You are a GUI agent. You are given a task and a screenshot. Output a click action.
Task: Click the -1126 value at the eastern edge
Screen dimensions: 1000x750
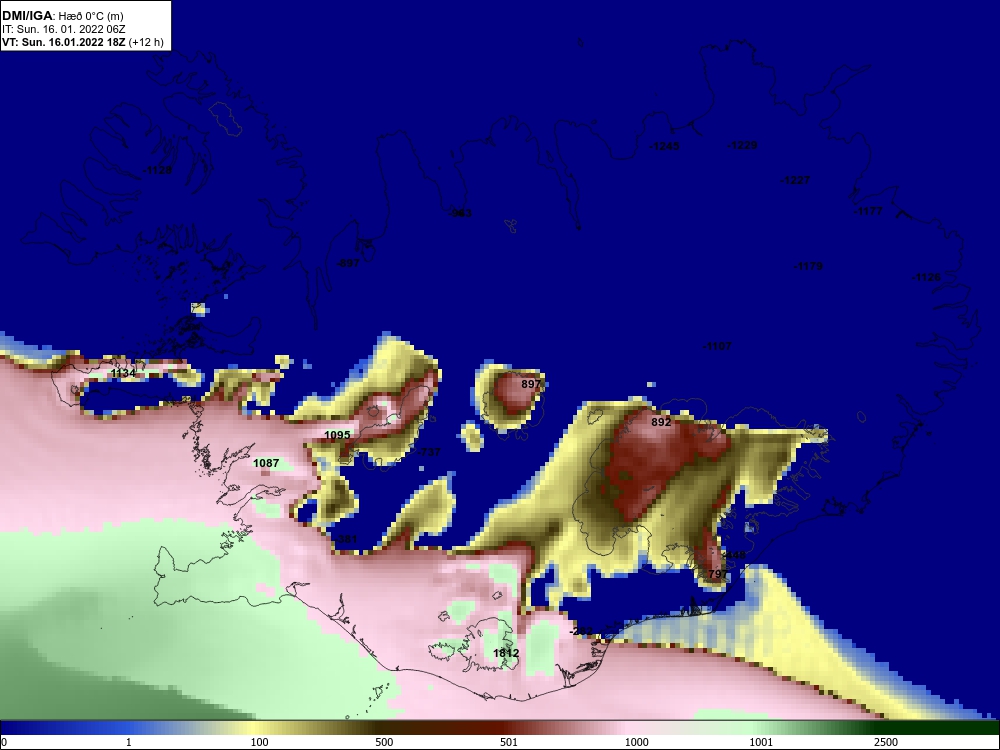926,277
